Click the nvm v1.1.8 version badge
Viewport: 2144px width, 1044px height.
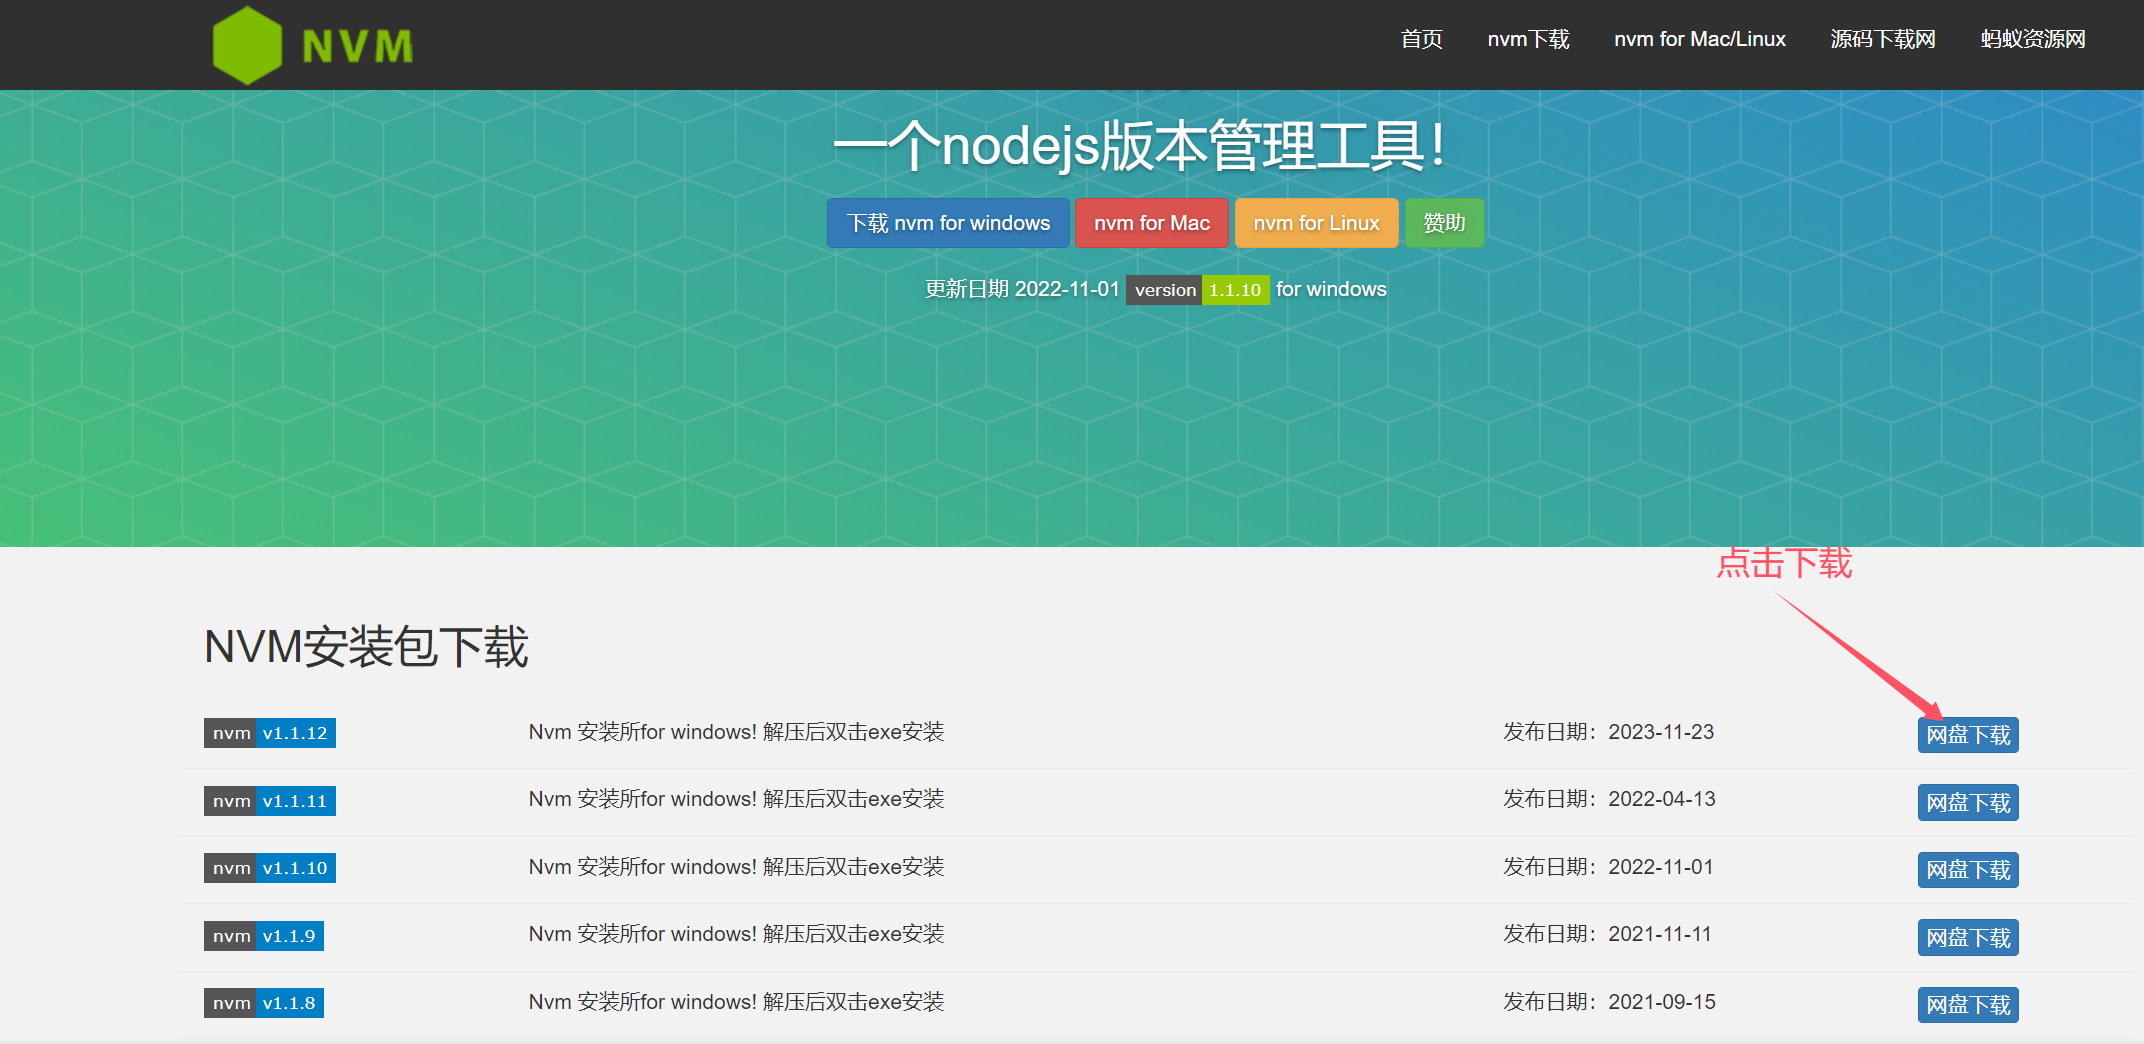263,1003
